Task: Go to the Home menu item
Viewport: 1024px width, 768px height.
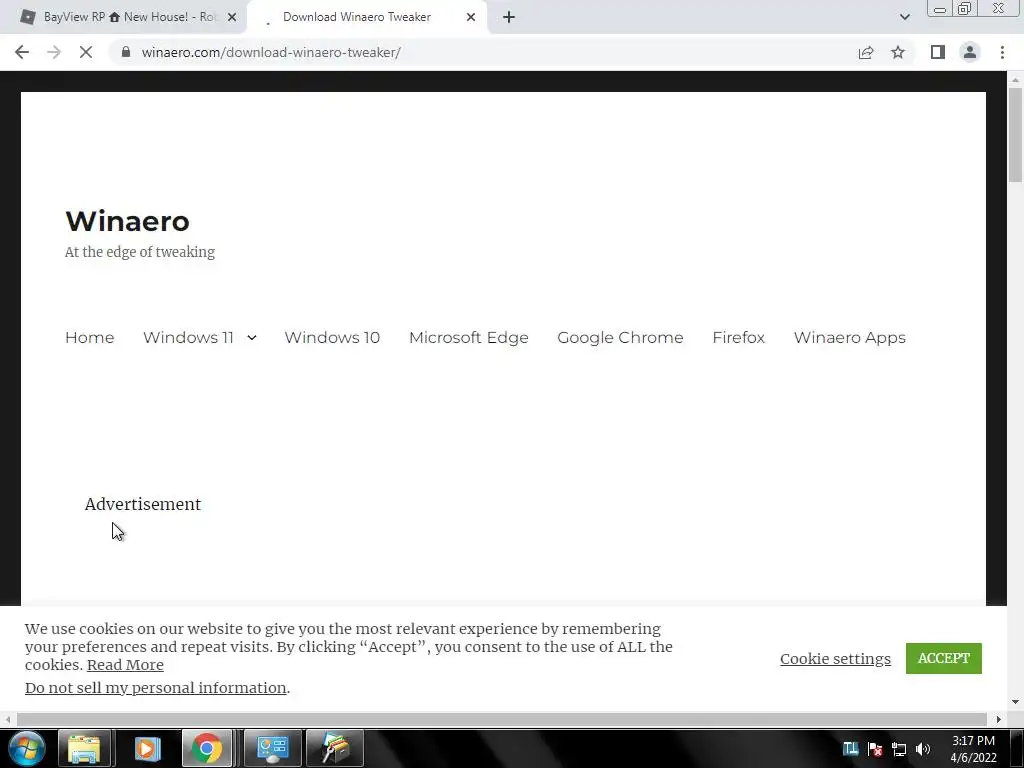Action: pyautogui.click(x=89, y=338)
